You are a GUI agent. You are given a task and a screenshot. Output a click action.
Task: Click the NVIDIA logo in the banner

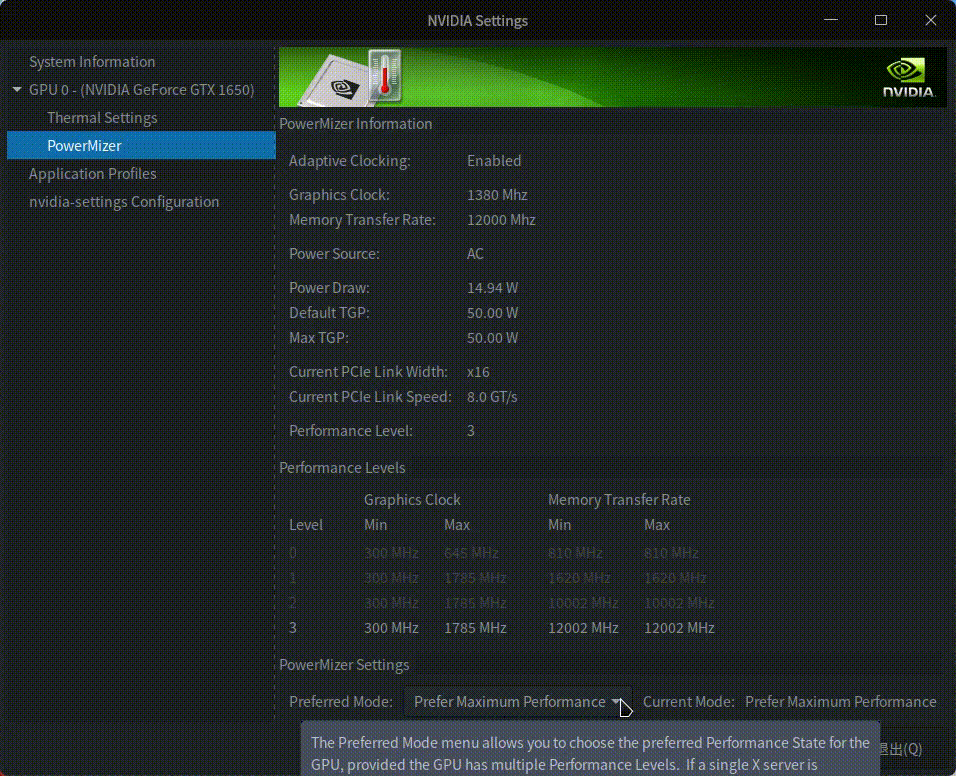click(907, 78)
